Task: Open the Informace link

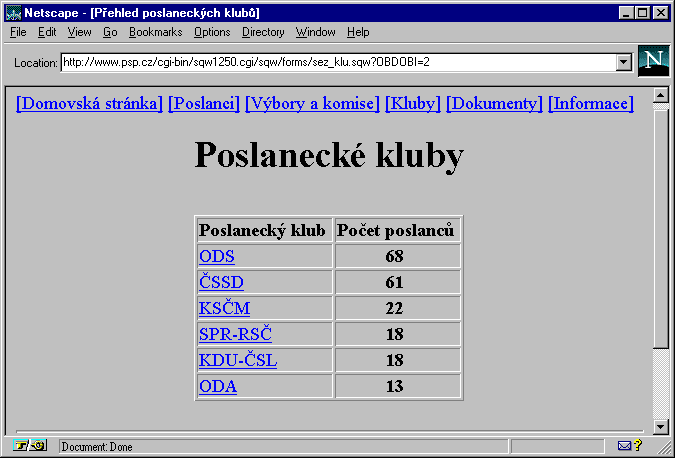Action: coord(591,104)
